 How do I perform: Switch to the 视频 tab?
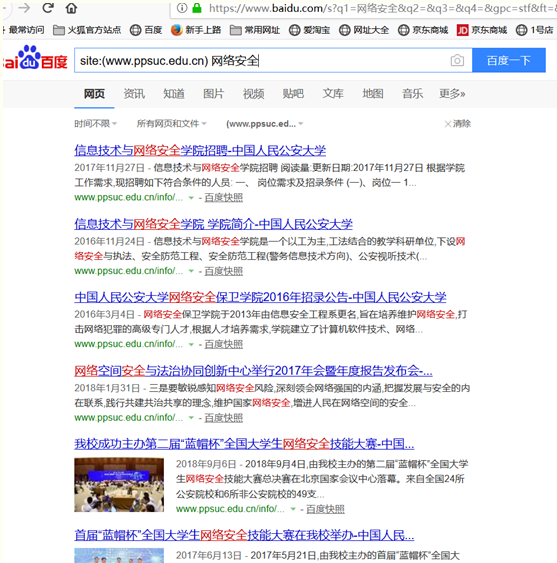(x=254, y=94)
